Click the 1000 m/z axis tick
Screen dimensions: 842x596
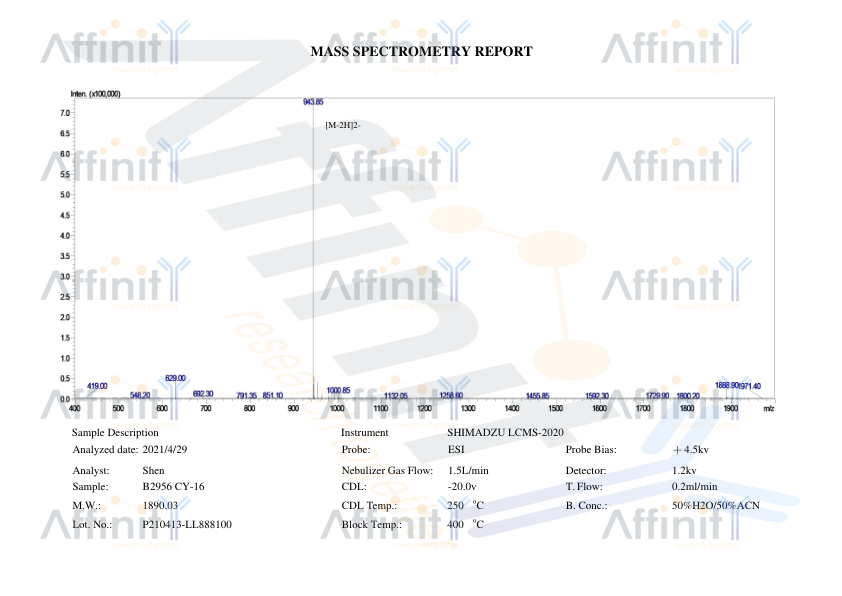point(337,408)
